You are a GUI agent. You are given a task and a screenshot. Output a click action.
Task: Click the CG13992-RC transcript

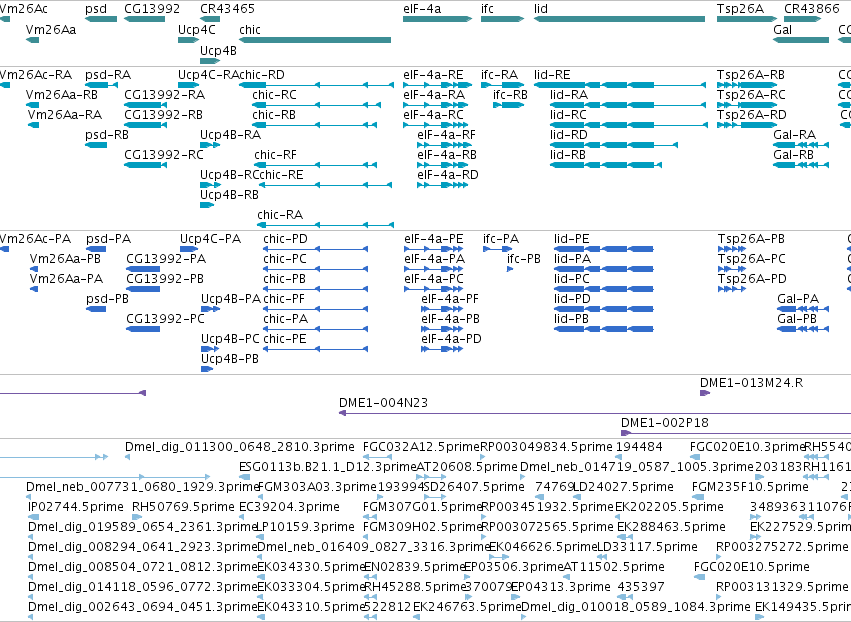(x=143, y=165)
